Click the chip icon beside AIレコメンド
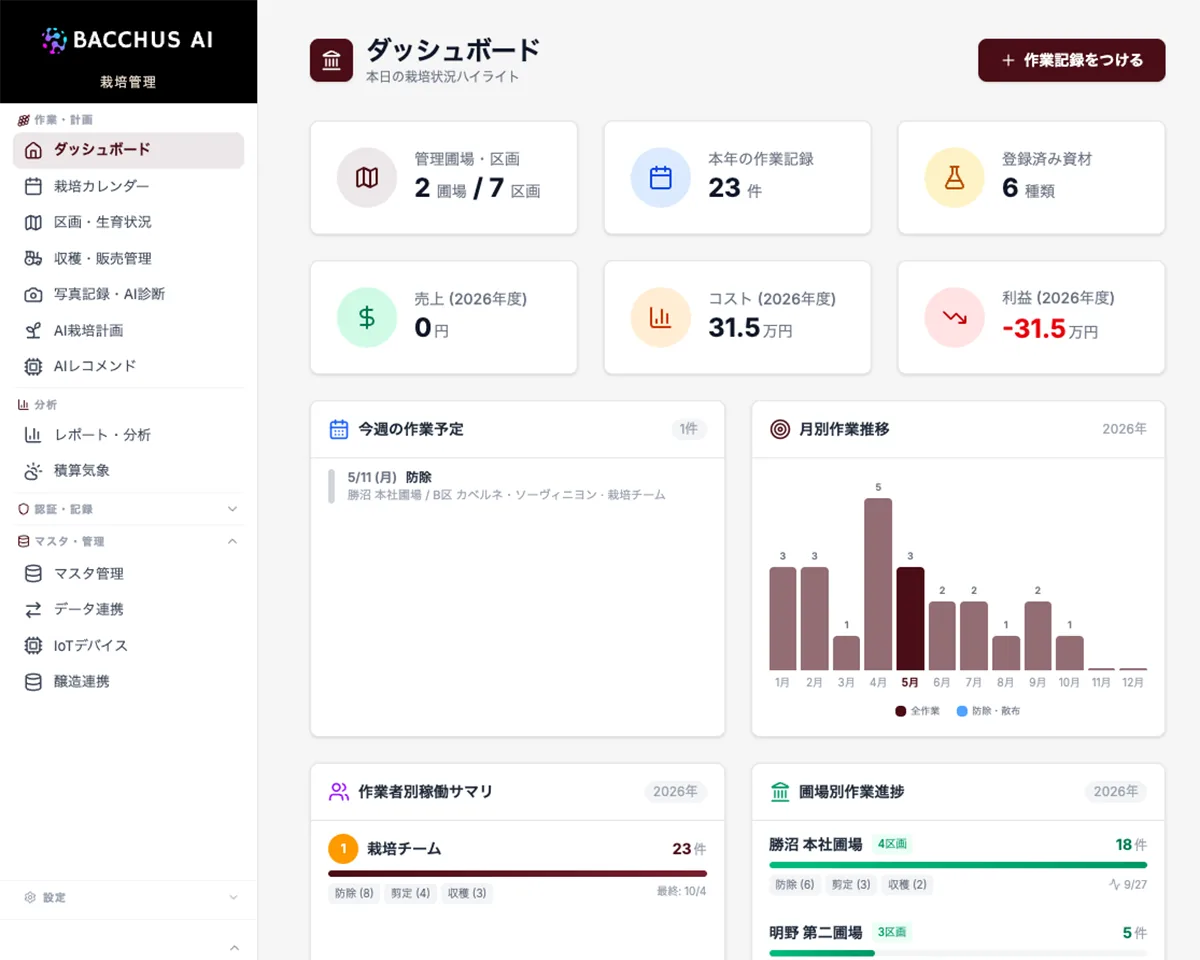 (x=33, y=366)
